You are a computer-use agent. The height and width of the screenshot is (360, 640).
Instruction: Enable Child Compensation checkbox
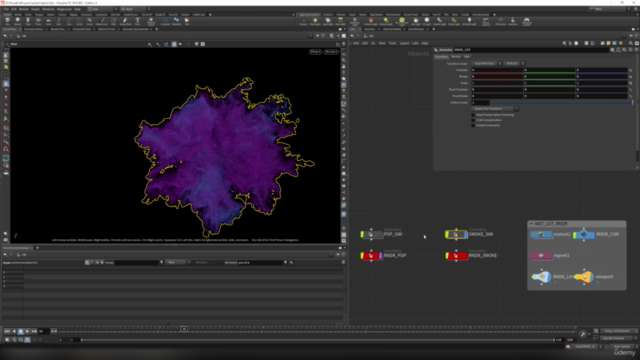473,120
